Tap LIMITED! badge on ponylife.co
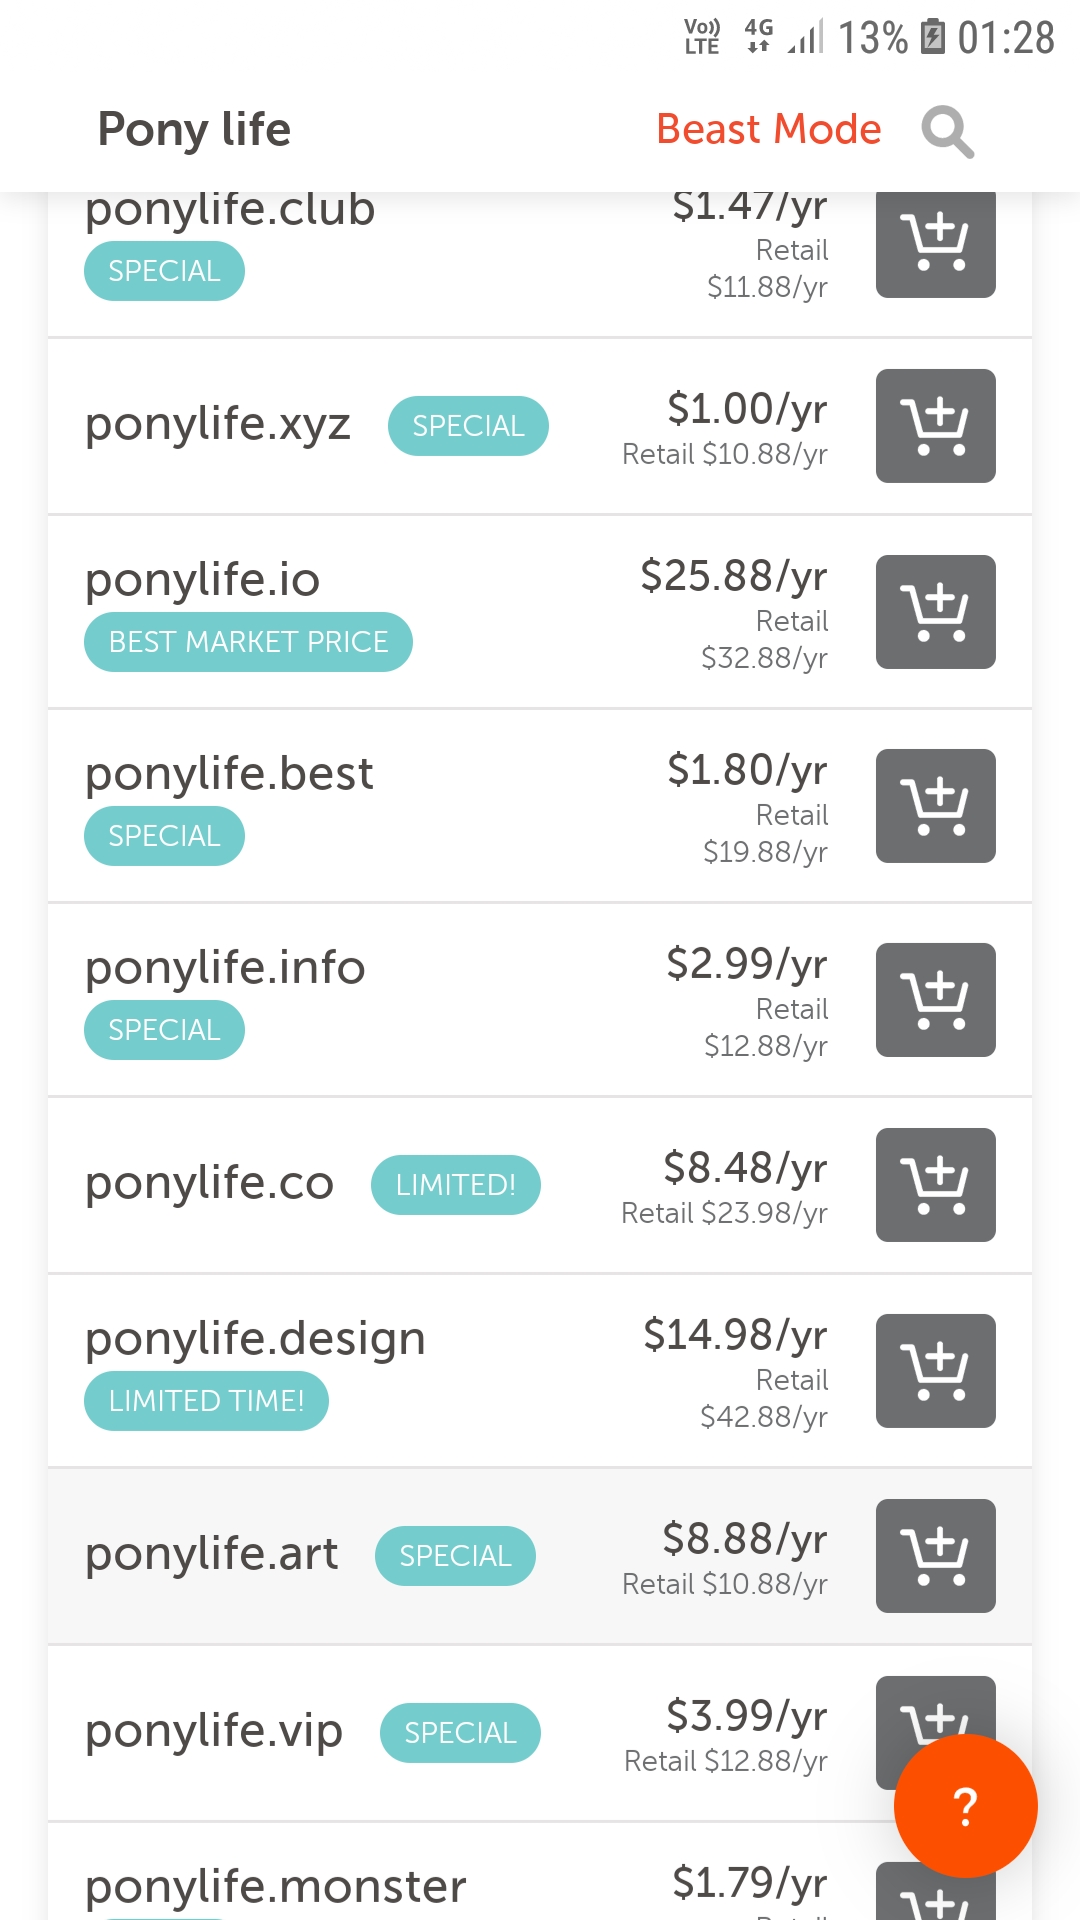Image resolution: width=1080 pixels, height=1920 pixels. pyautogui.click(x=455, y=1185)
